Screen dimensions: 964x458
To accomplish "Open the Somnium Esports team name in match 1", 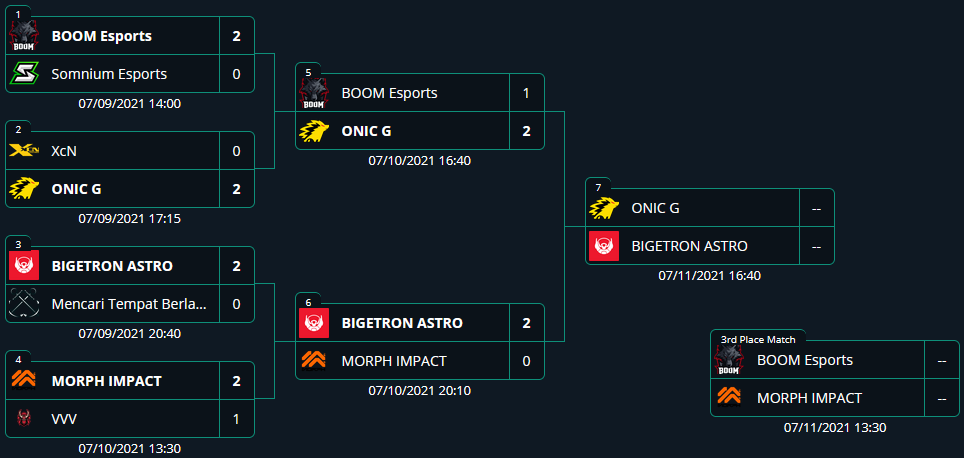I will pos(109,74).
